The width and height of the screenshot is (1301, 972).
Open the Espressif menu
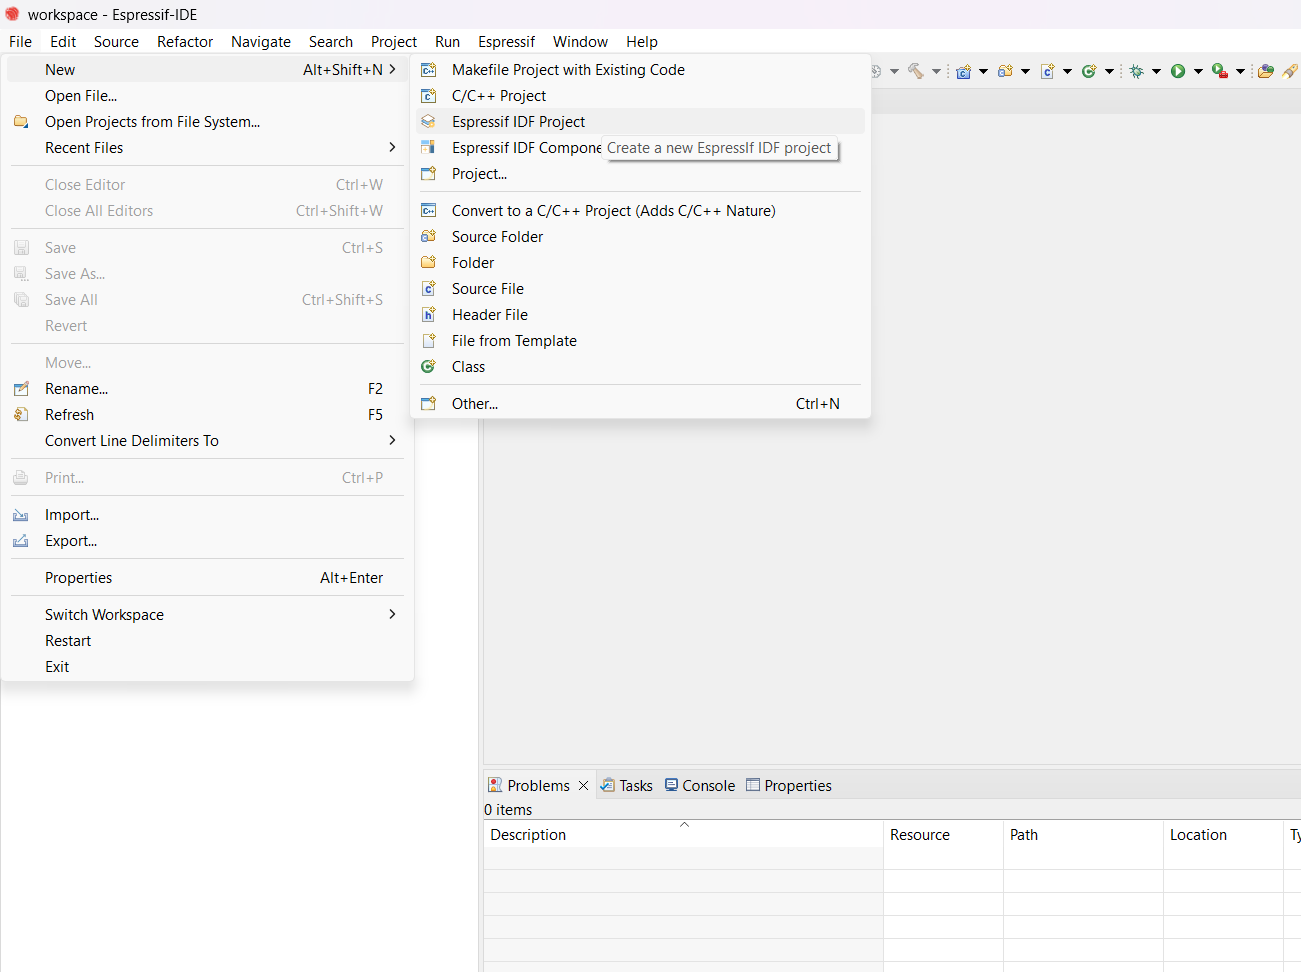click(506, 42)
